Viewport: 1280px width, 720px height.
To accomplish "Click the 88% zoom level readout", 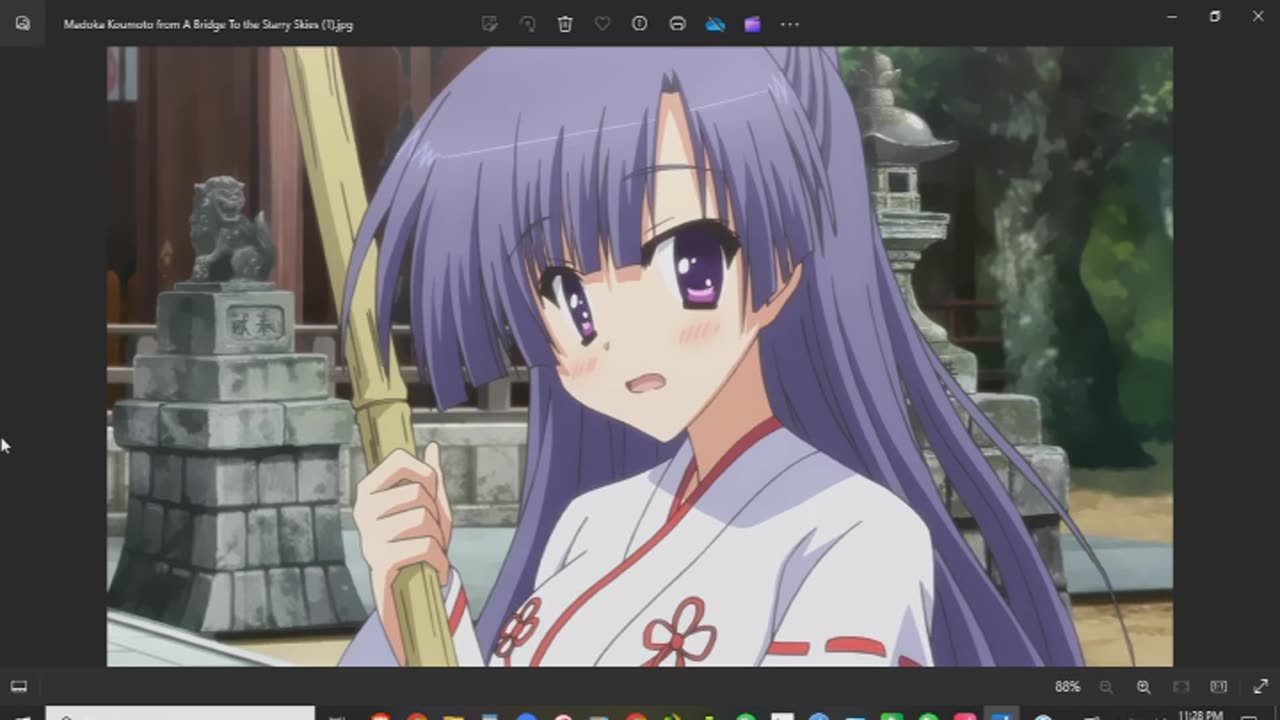I will (x=1067, y=687).
